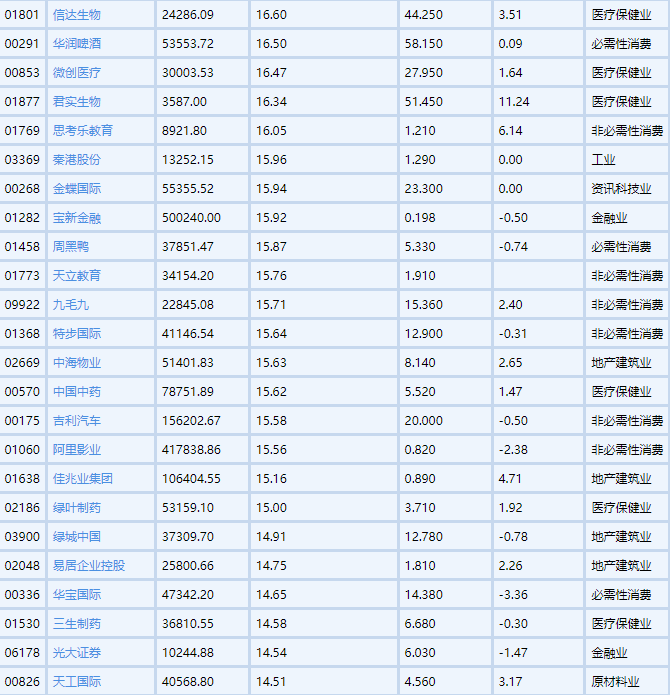Select stock code 00853

pyautogui.click(x=22, y=73)
